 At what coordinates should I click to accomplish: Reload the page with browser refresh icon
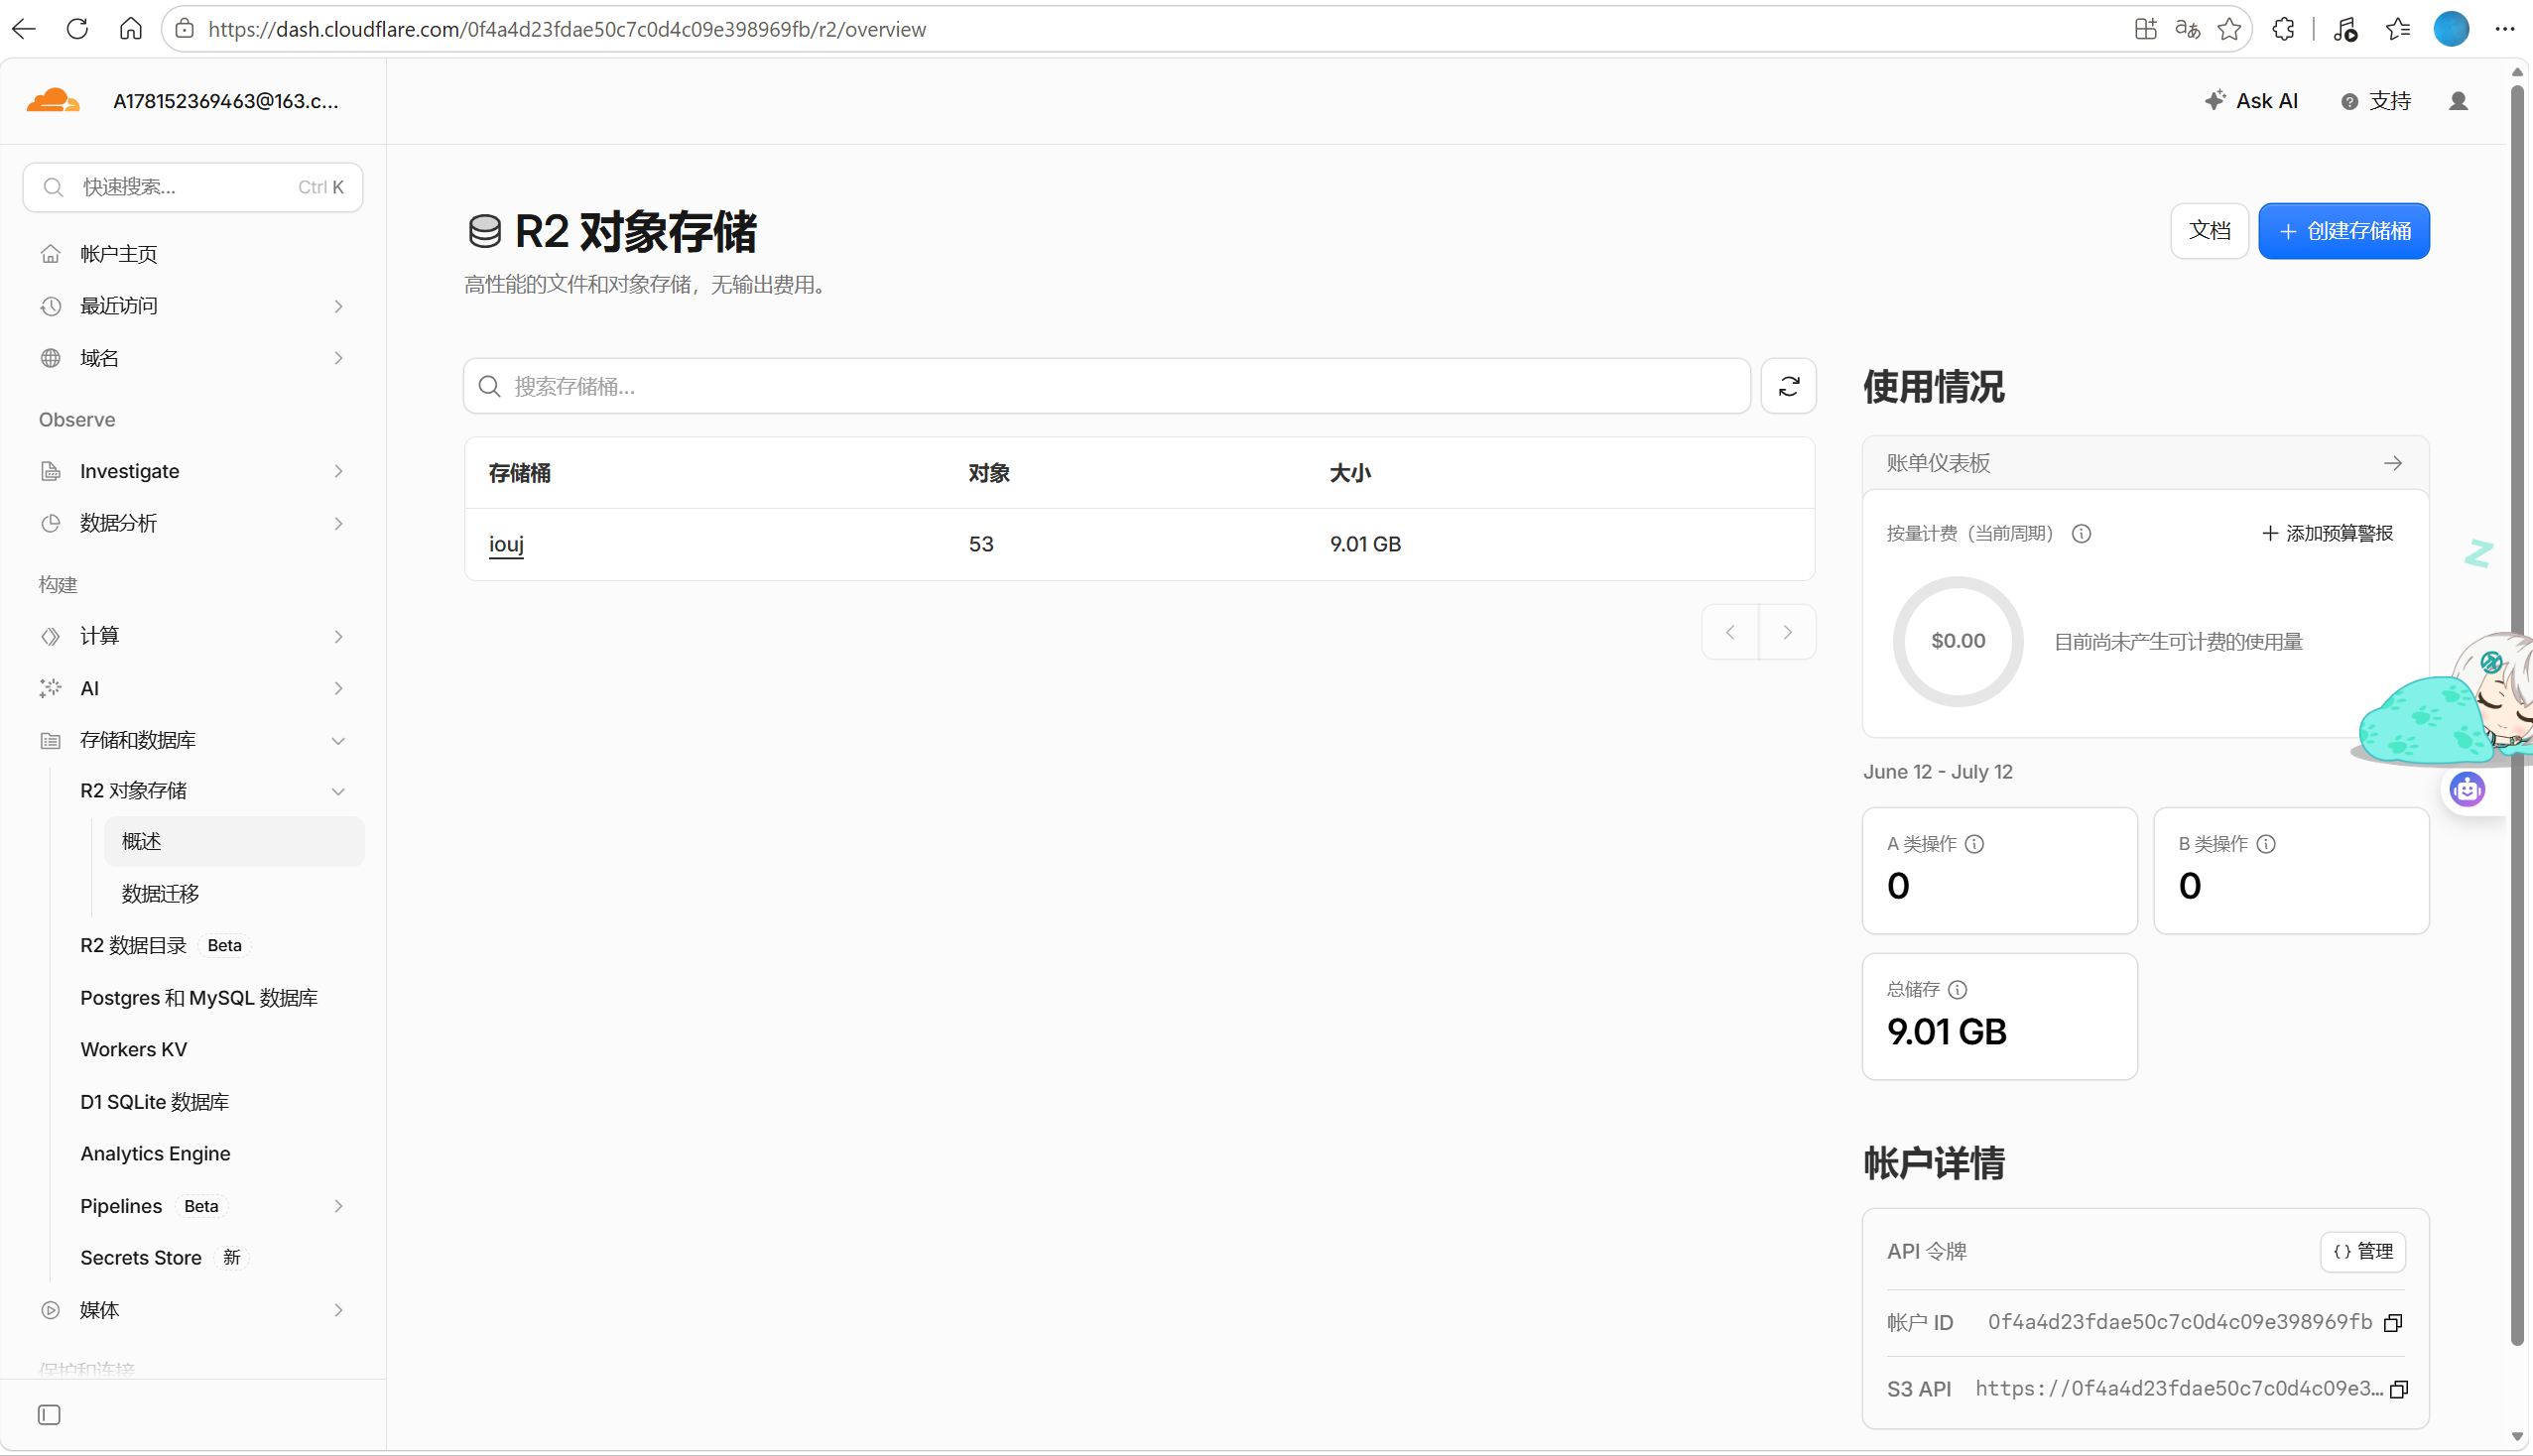pyautogui.click(x=77, y=29)
